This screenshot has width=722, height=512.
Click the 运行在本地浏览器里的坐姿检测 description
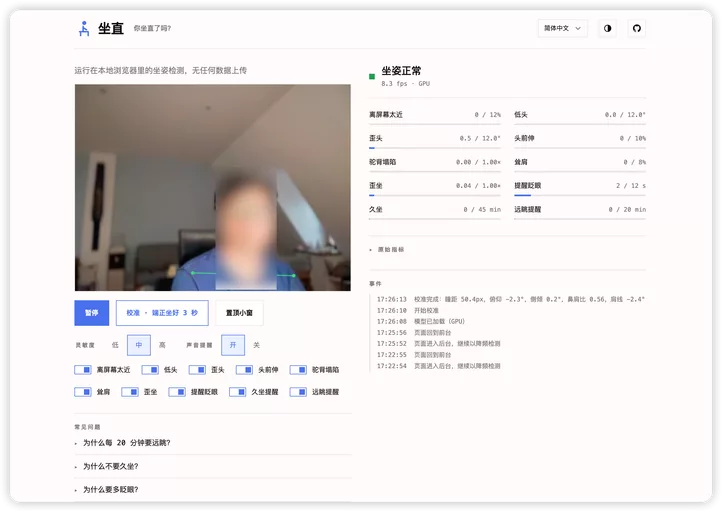(161, 70)
